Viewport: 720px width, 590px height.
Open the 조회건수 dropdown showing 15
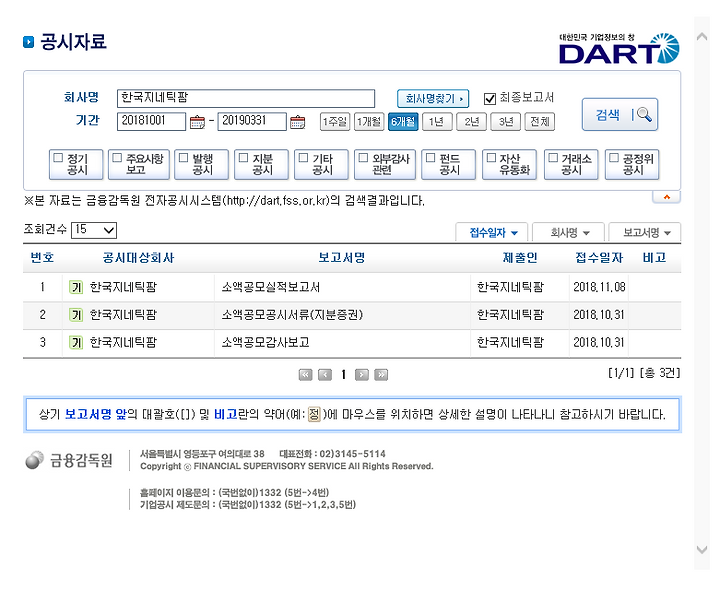point(94,230)
